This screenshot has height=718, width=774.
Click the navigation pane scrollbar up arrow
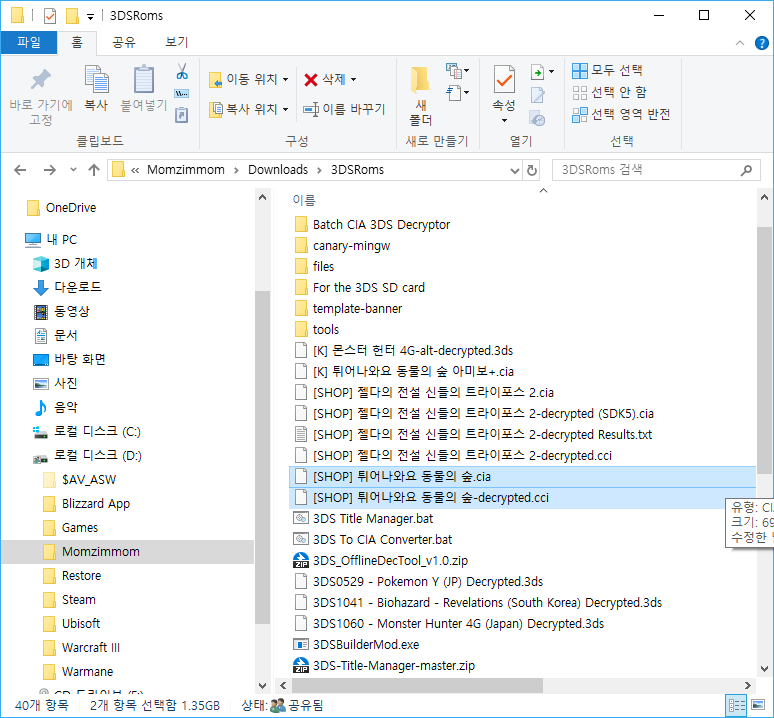click(x=263, y=198)
